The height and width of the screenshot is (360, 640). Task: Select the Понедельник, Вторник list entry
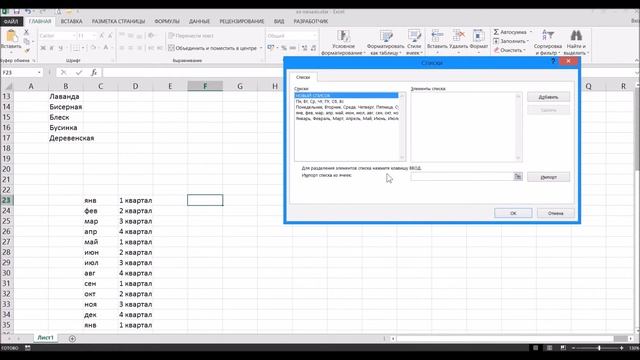coord(346,107)
